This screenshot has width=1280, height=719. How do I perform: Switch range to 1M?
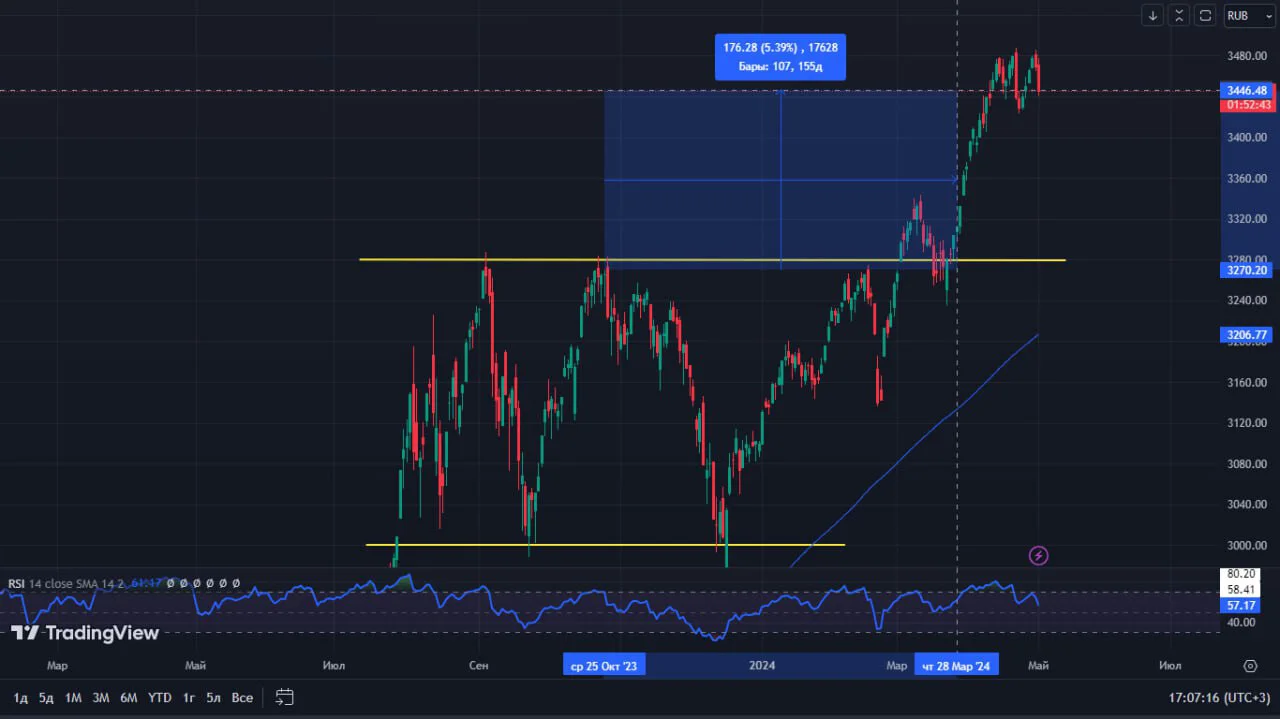coord(73,697)
